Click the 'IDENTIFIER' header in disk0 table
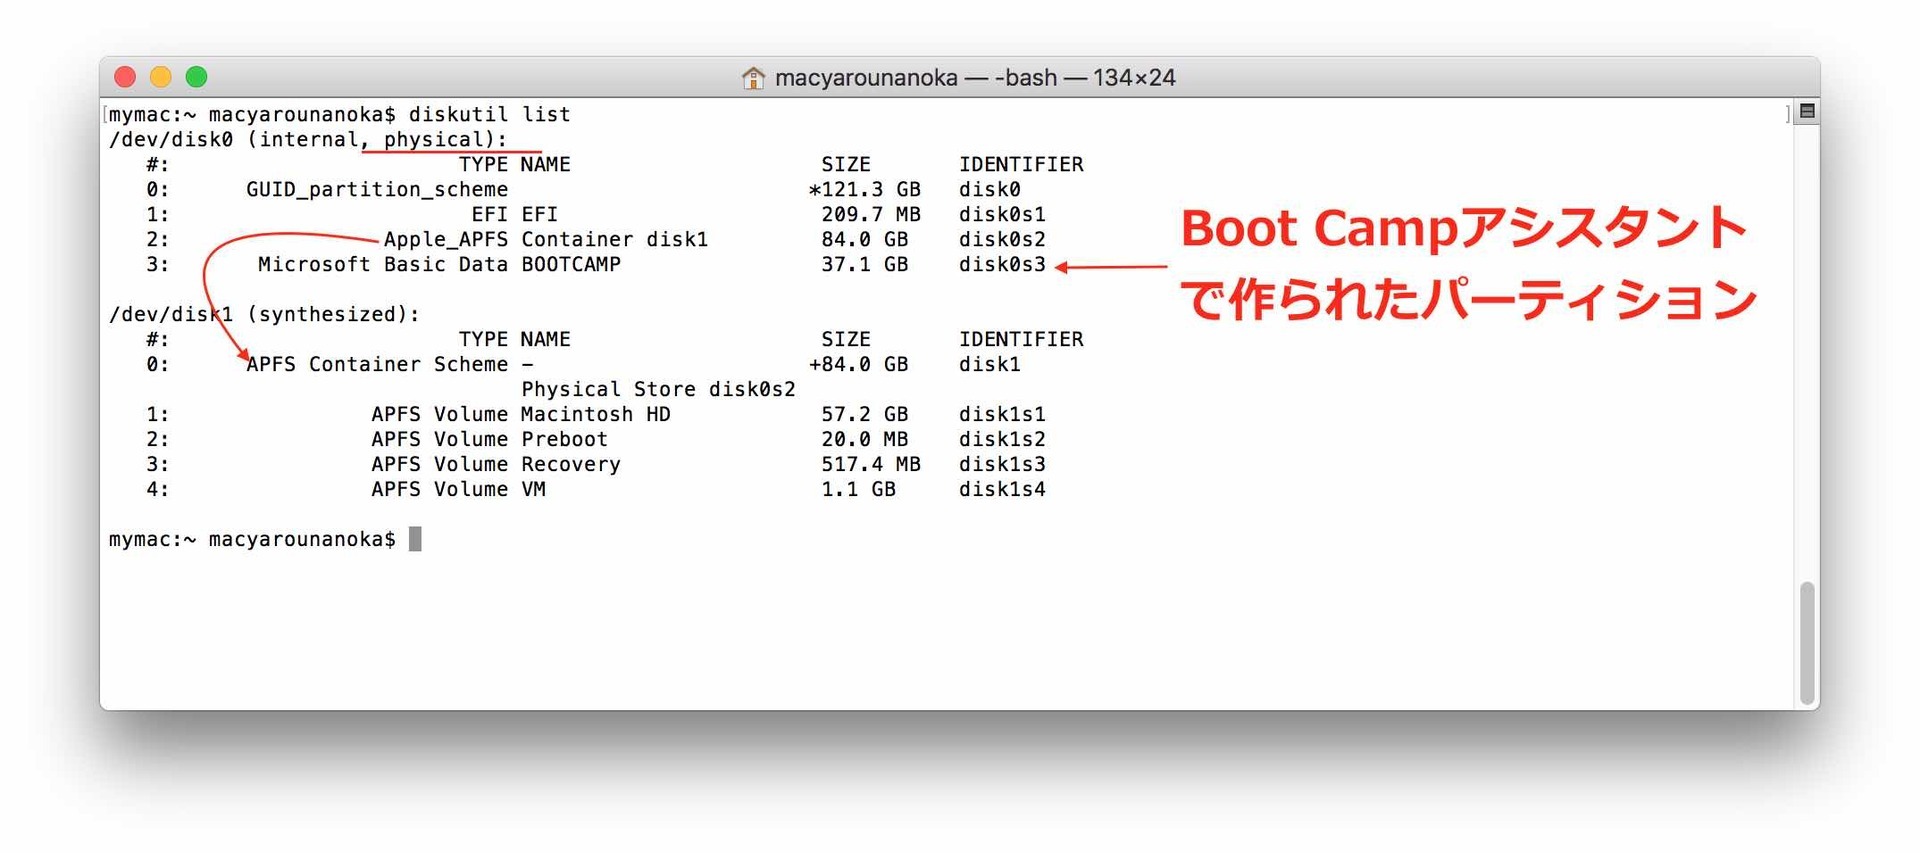This screenshot has height=853, width=1920. (x=1021, y=164)
